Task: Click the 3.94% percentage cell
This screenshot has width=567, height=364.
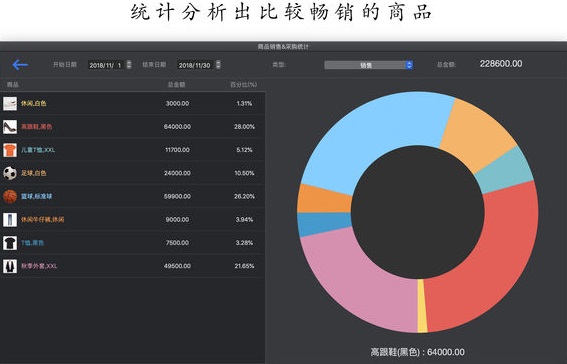Action: point(244,219)
